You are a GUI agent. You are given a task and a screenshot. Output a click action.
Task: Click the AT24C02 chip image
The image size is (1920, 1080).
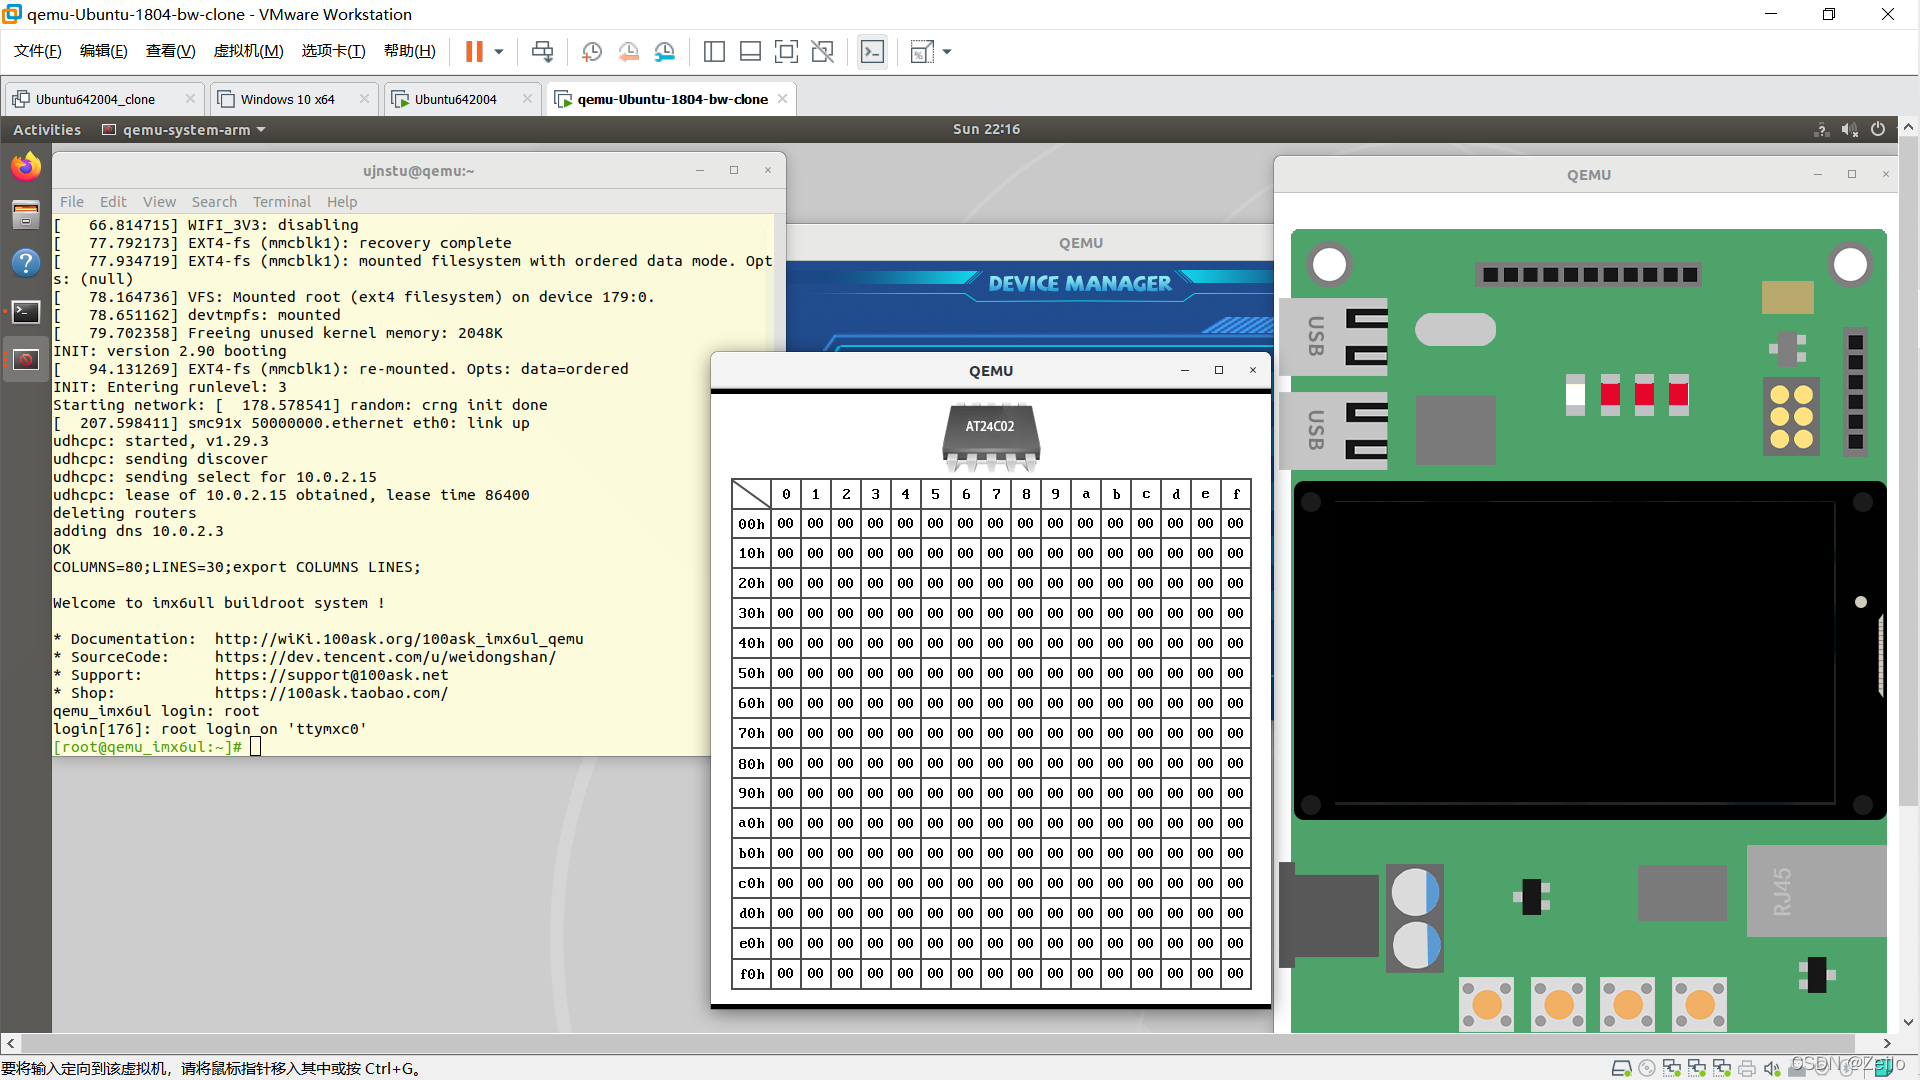coord(991,436)
